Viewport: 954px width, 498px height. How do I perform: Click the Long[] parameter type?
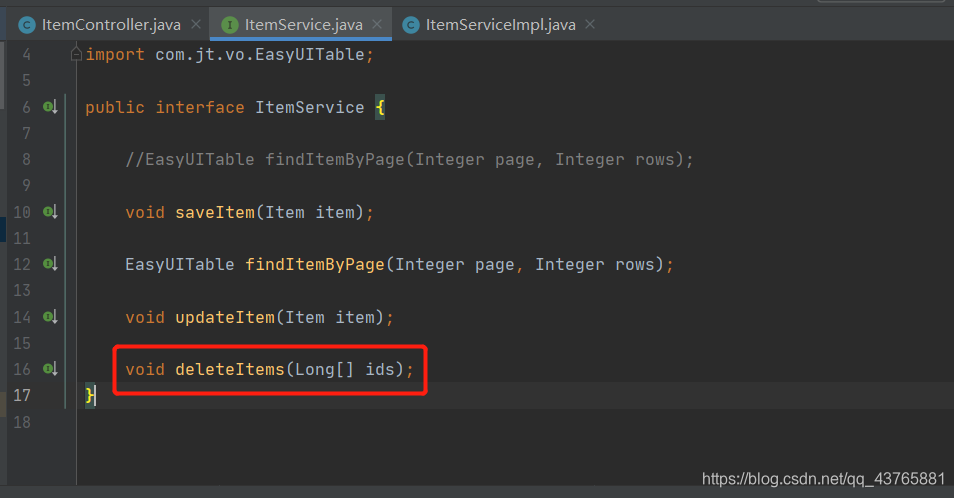tap(324, 369)
